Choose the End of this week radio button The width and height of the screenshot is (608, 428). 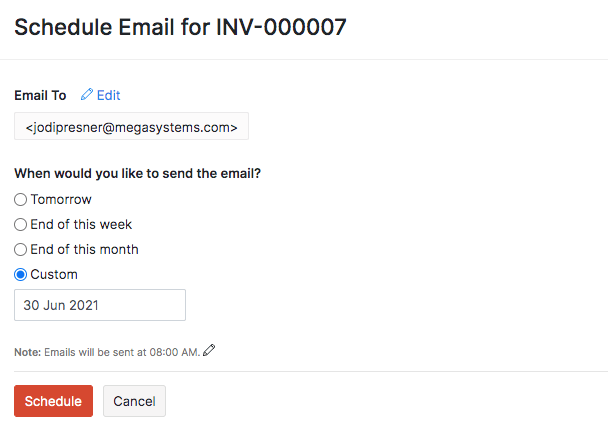pos(21,225)
